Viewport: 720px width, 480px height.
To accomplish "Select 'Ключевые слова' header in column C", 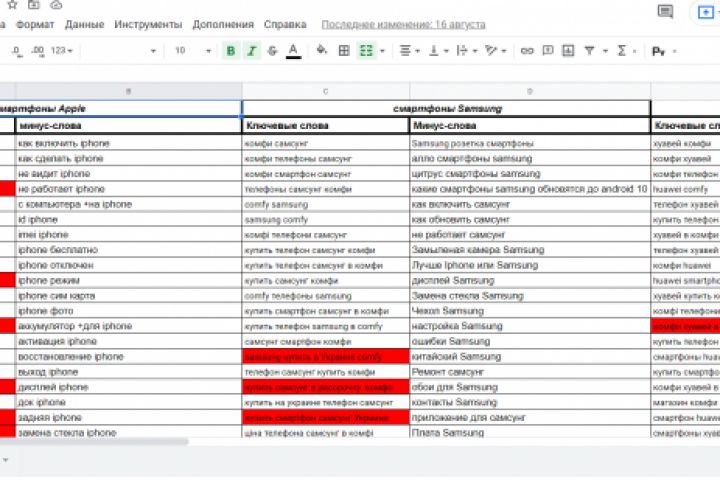I will tap(326, 125).
